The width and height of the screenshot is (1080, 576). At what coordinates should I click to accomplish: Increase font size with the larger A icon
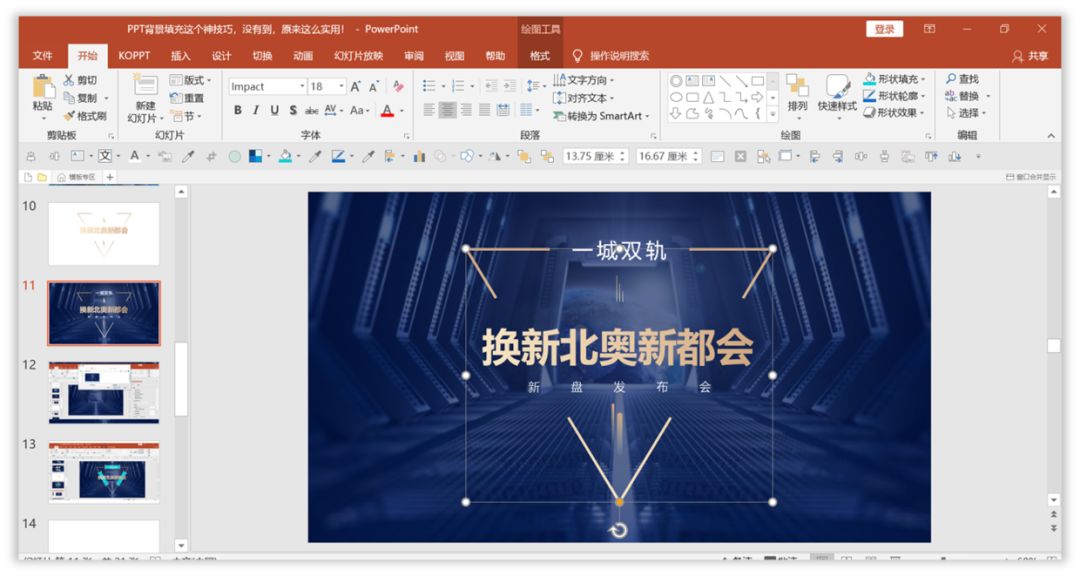point(355,87)
